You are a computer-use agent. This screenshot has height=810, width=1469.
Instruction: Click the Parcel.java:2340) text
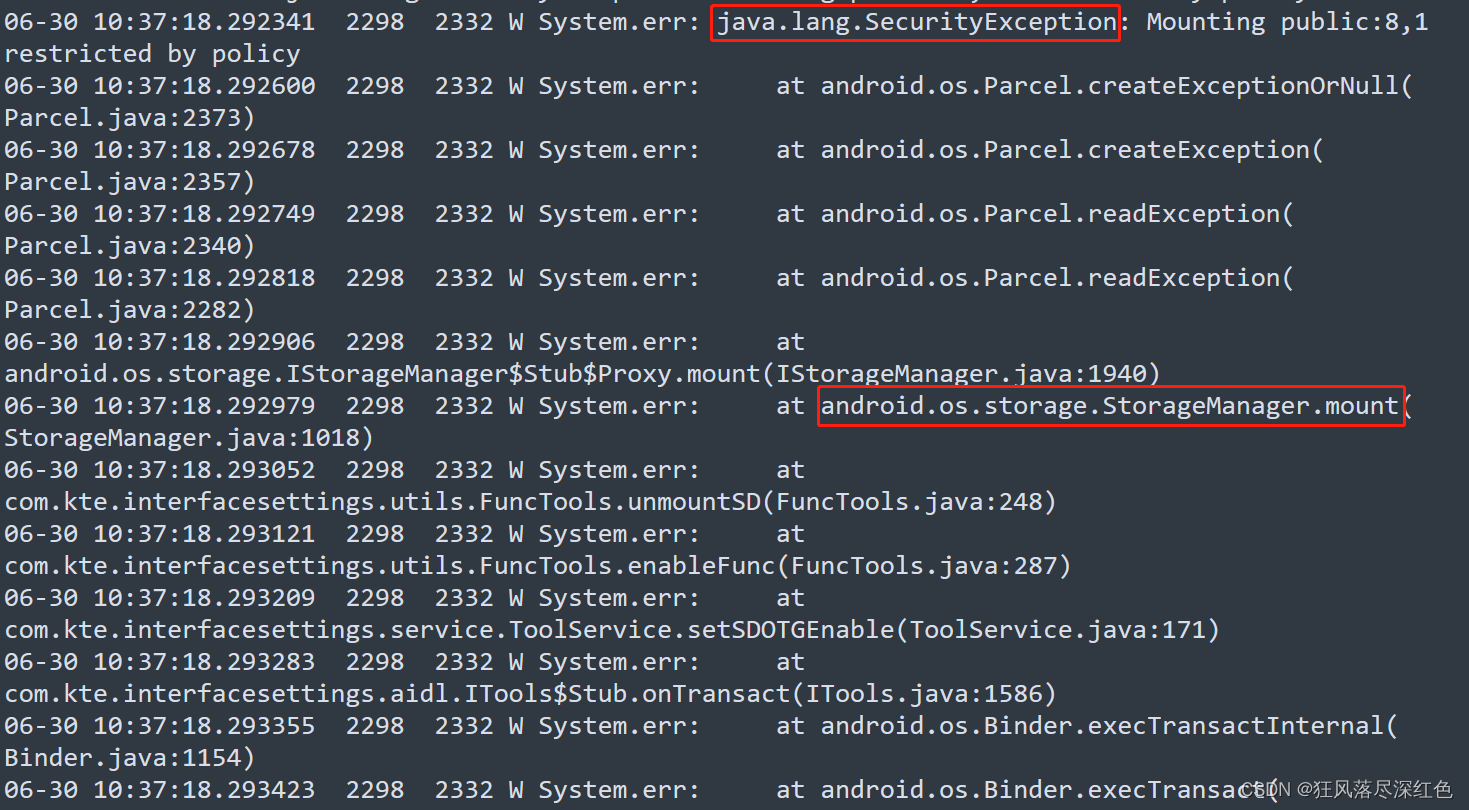click(x=130, y=246)
